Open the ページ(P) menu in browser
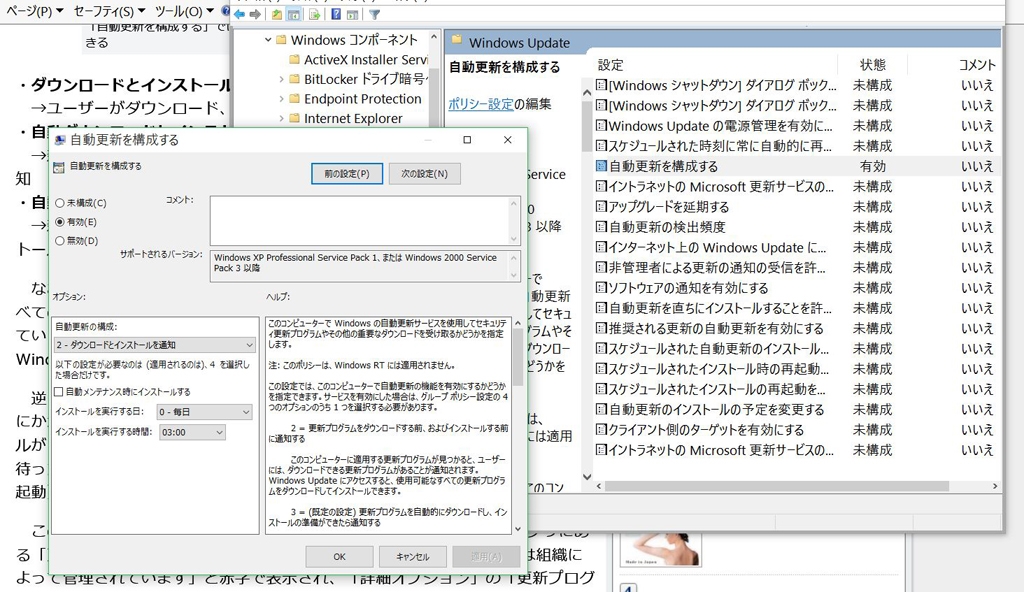Screen dimensions: 1024x592 pyautogui.click(x=35, y=11)
